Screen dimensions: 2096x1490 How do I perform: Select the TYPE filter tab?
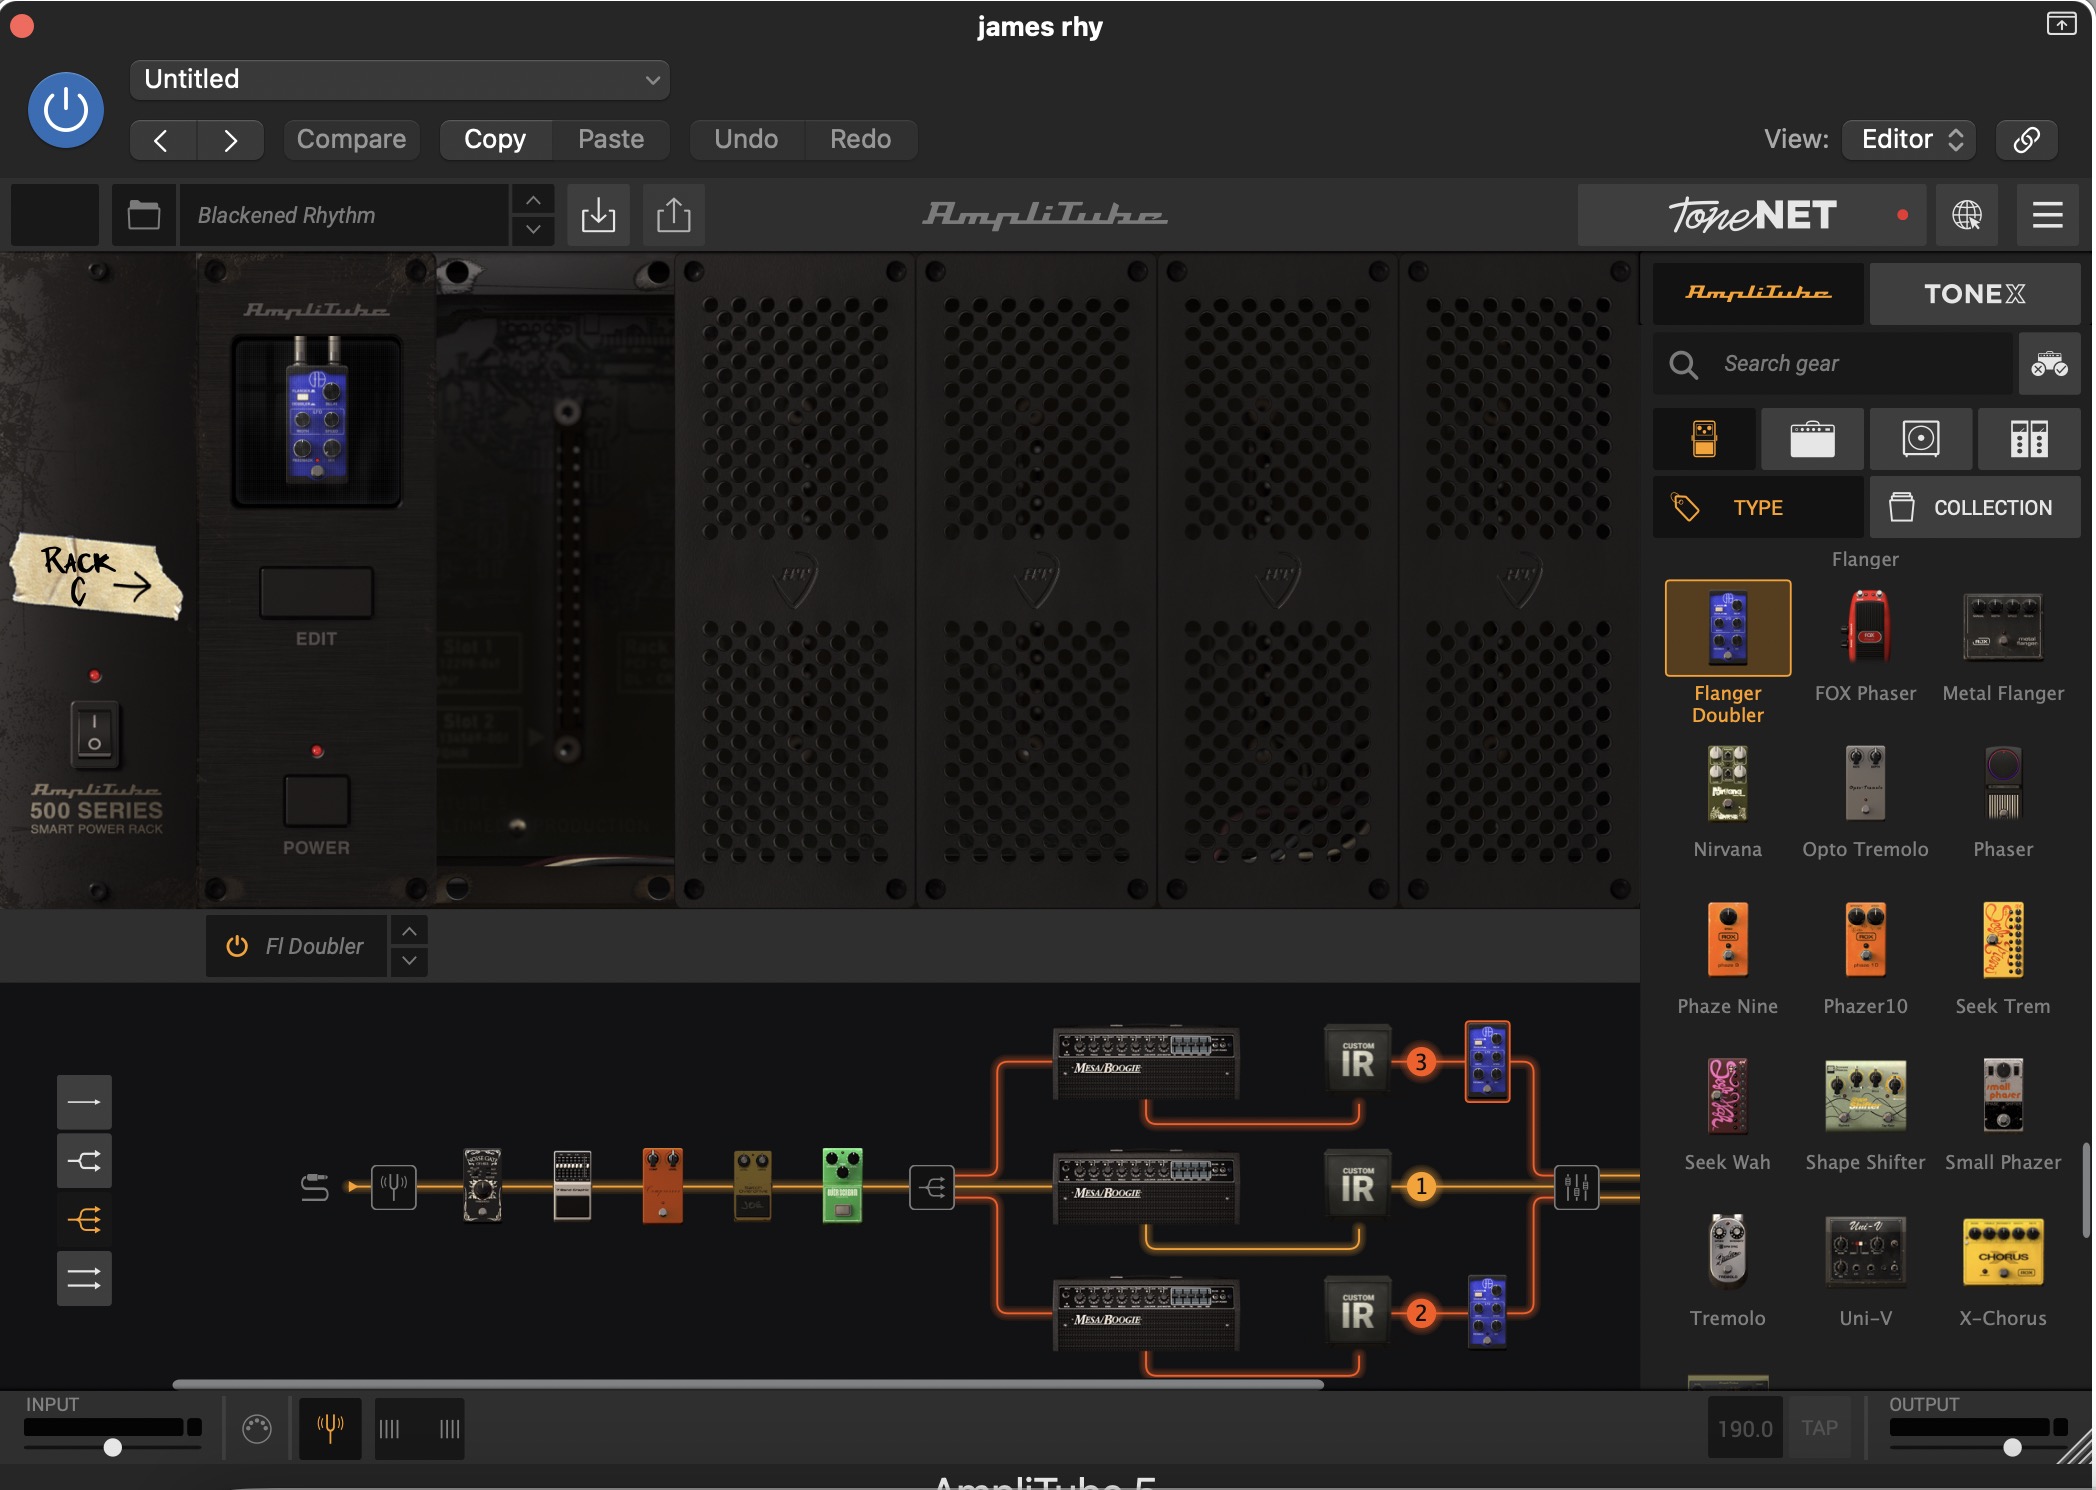pos(1758,507)
